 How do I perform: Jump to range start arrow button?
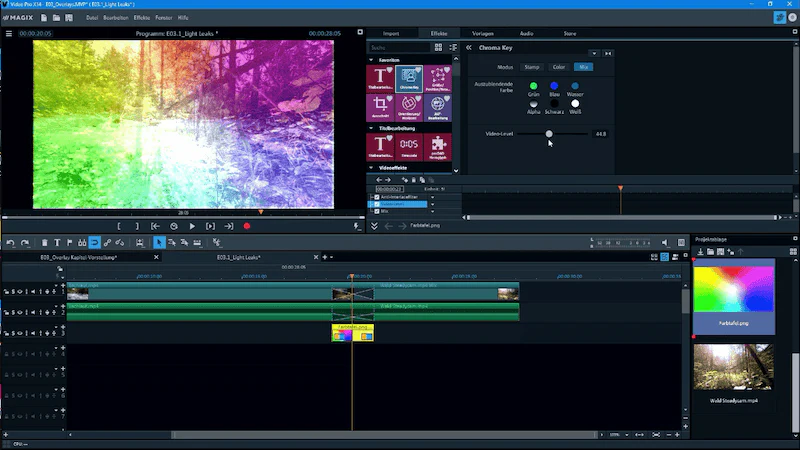pos(155,227)
